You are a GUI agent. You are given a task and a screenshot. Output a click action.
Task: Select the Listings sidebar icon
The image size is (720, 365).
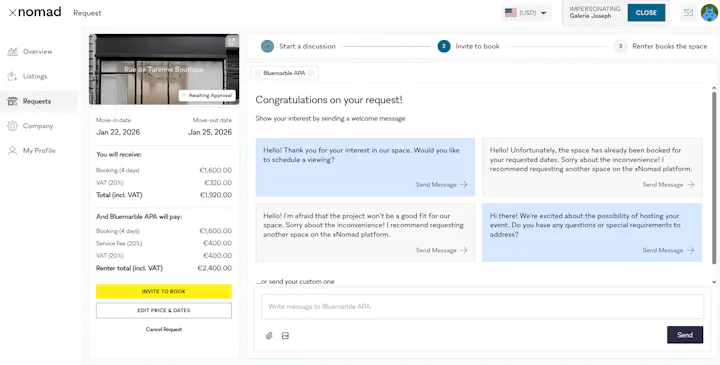tap(12, 76)
